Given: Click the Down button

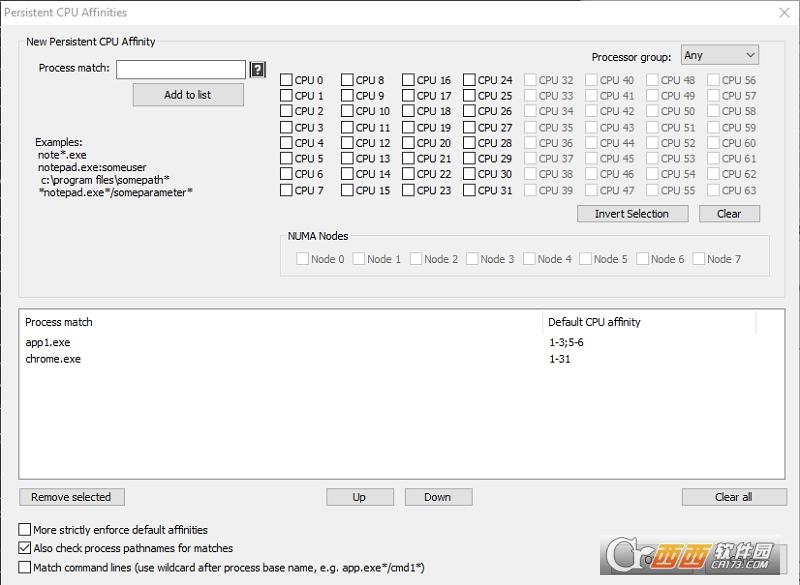Looking at the screenshot, I should [438, 497].
